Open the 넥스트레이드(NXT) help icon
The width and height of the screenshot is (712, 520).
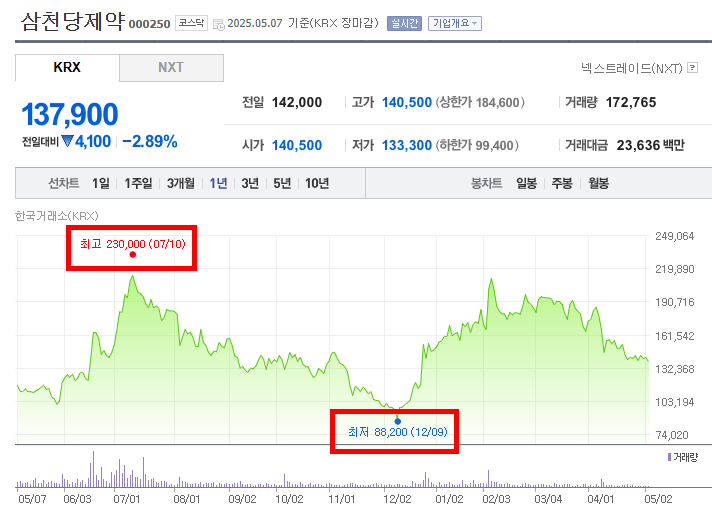(692, 68)
